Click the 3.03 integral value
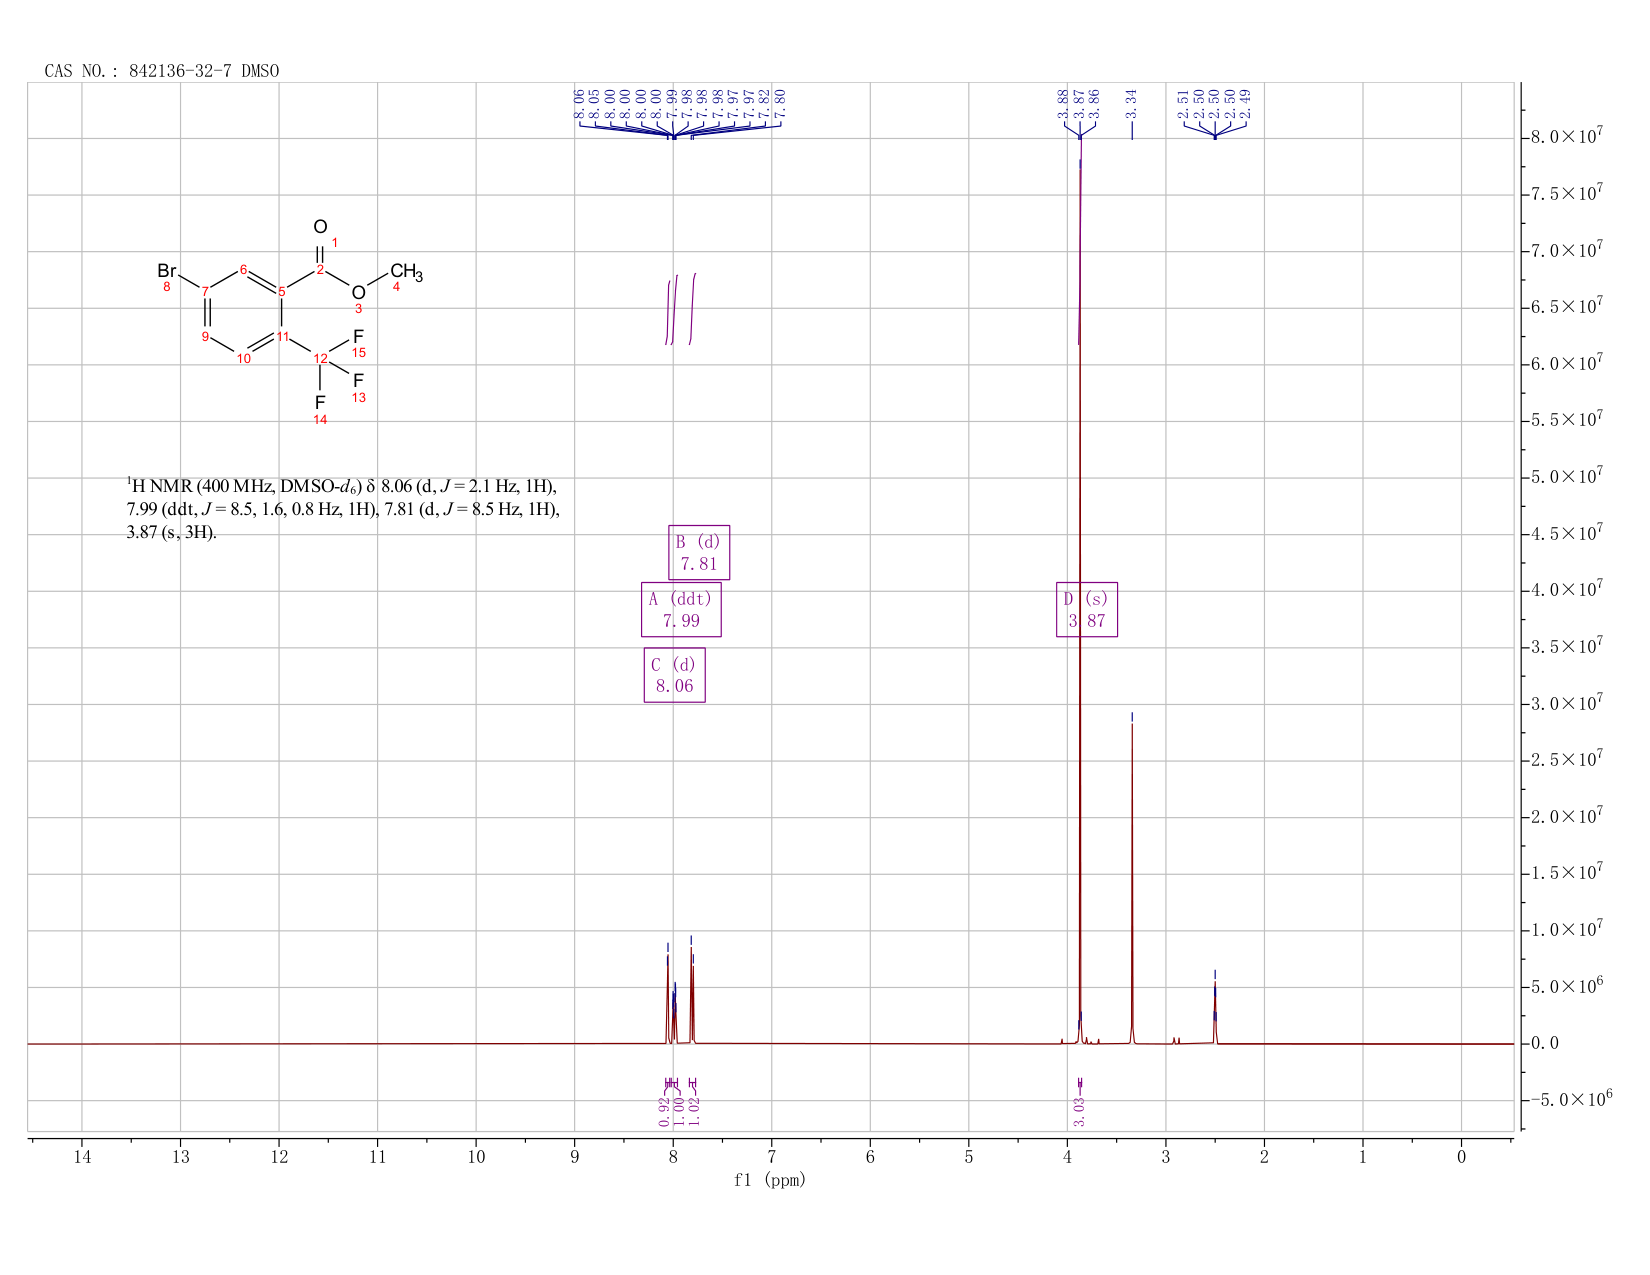This screenshot has width=1650, height=1275. point(1080,1112)
